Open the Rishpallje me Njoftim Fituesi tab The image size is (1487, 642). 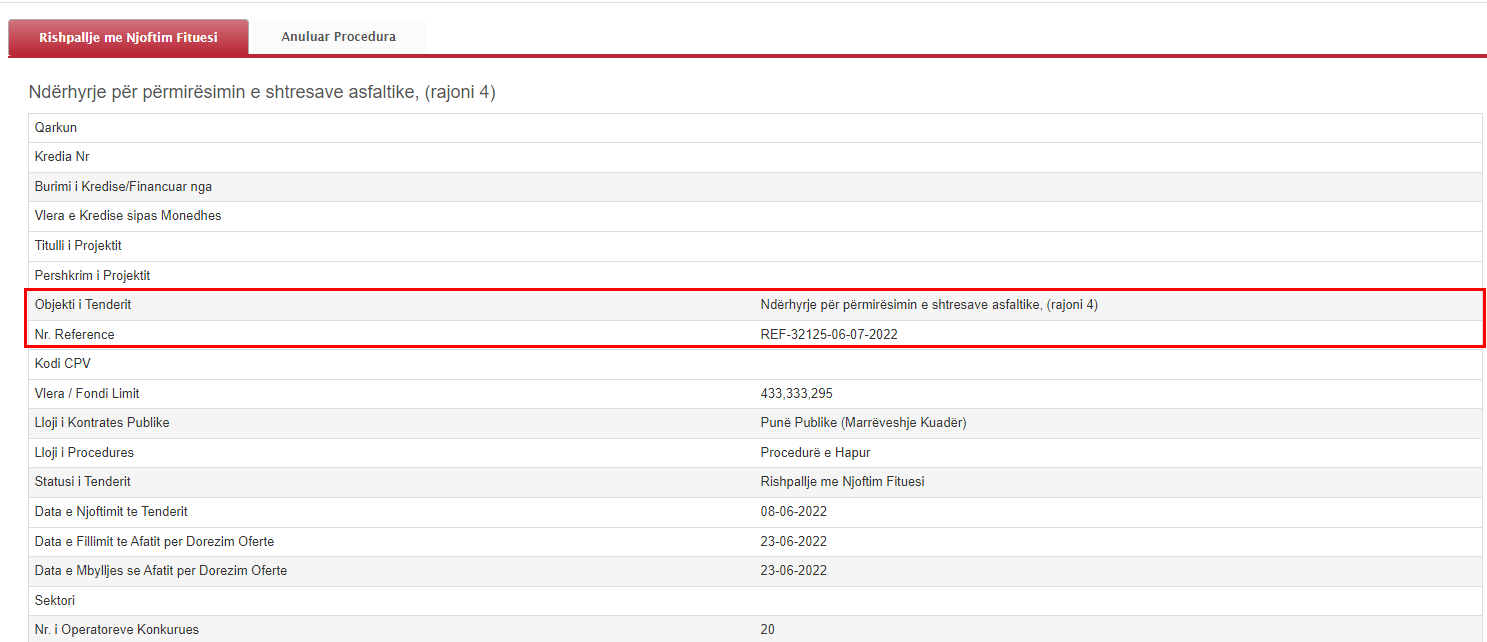(x=128, y=37)
